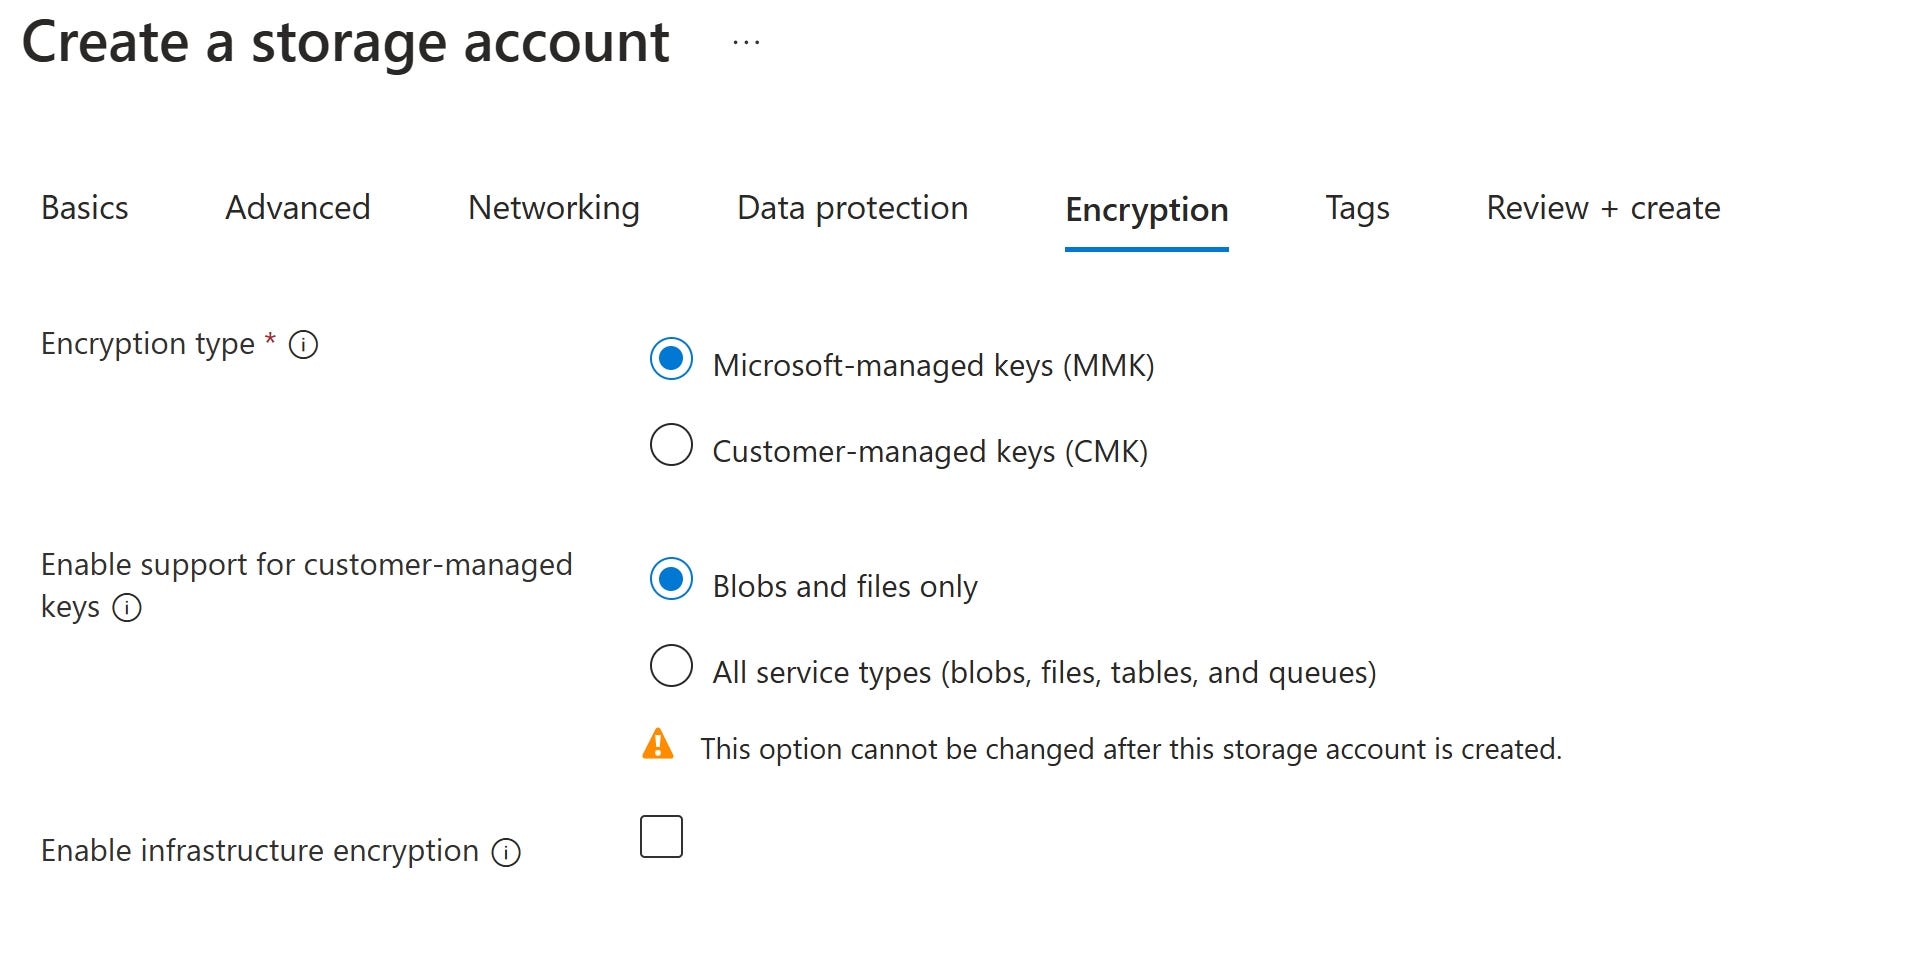The height and width of the screenshot is (967, 1915).
Task: Switch to the Tags tab
Action: [1358, 208]
